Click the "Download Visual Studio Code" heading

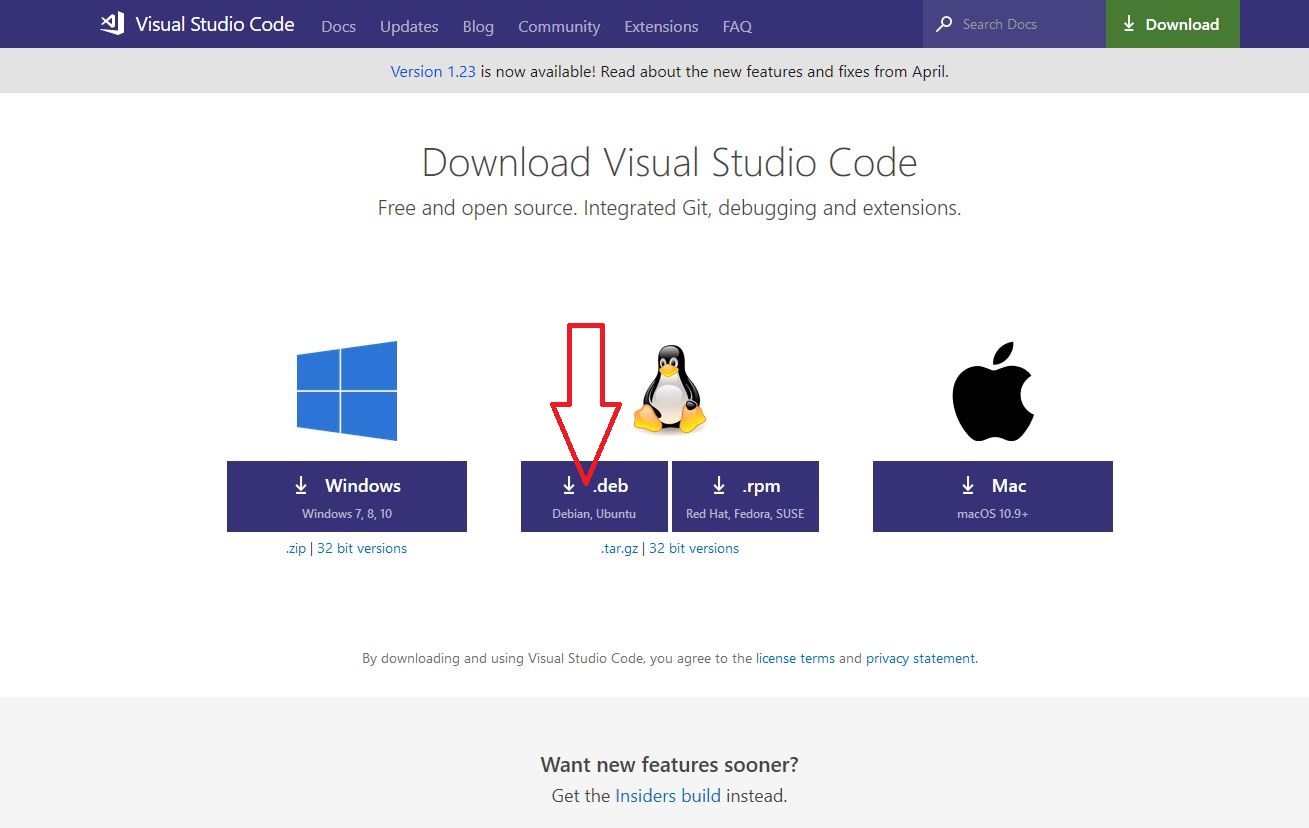669,162
